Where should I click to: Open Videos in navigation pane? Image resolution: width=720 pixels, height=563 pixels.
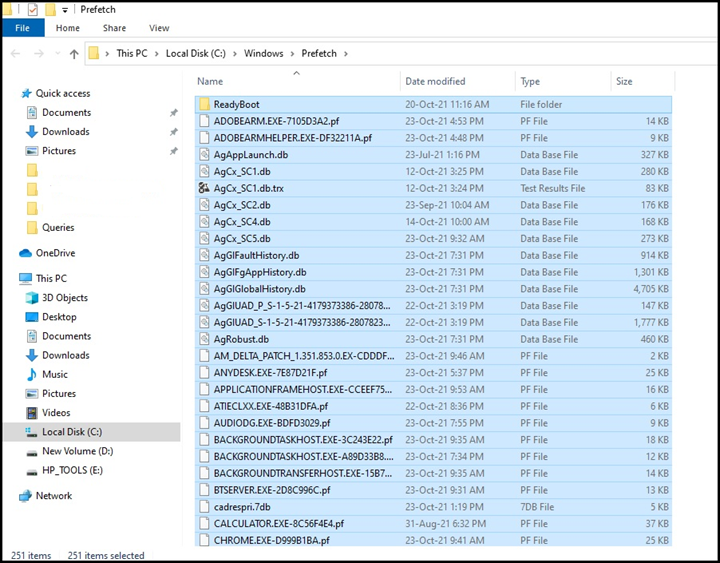pos(56,413)
